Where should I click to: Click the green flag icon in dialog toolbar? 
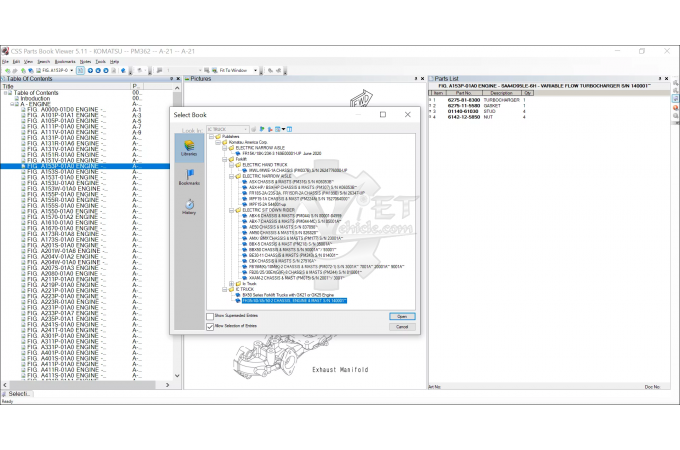[x=262, y=129]
